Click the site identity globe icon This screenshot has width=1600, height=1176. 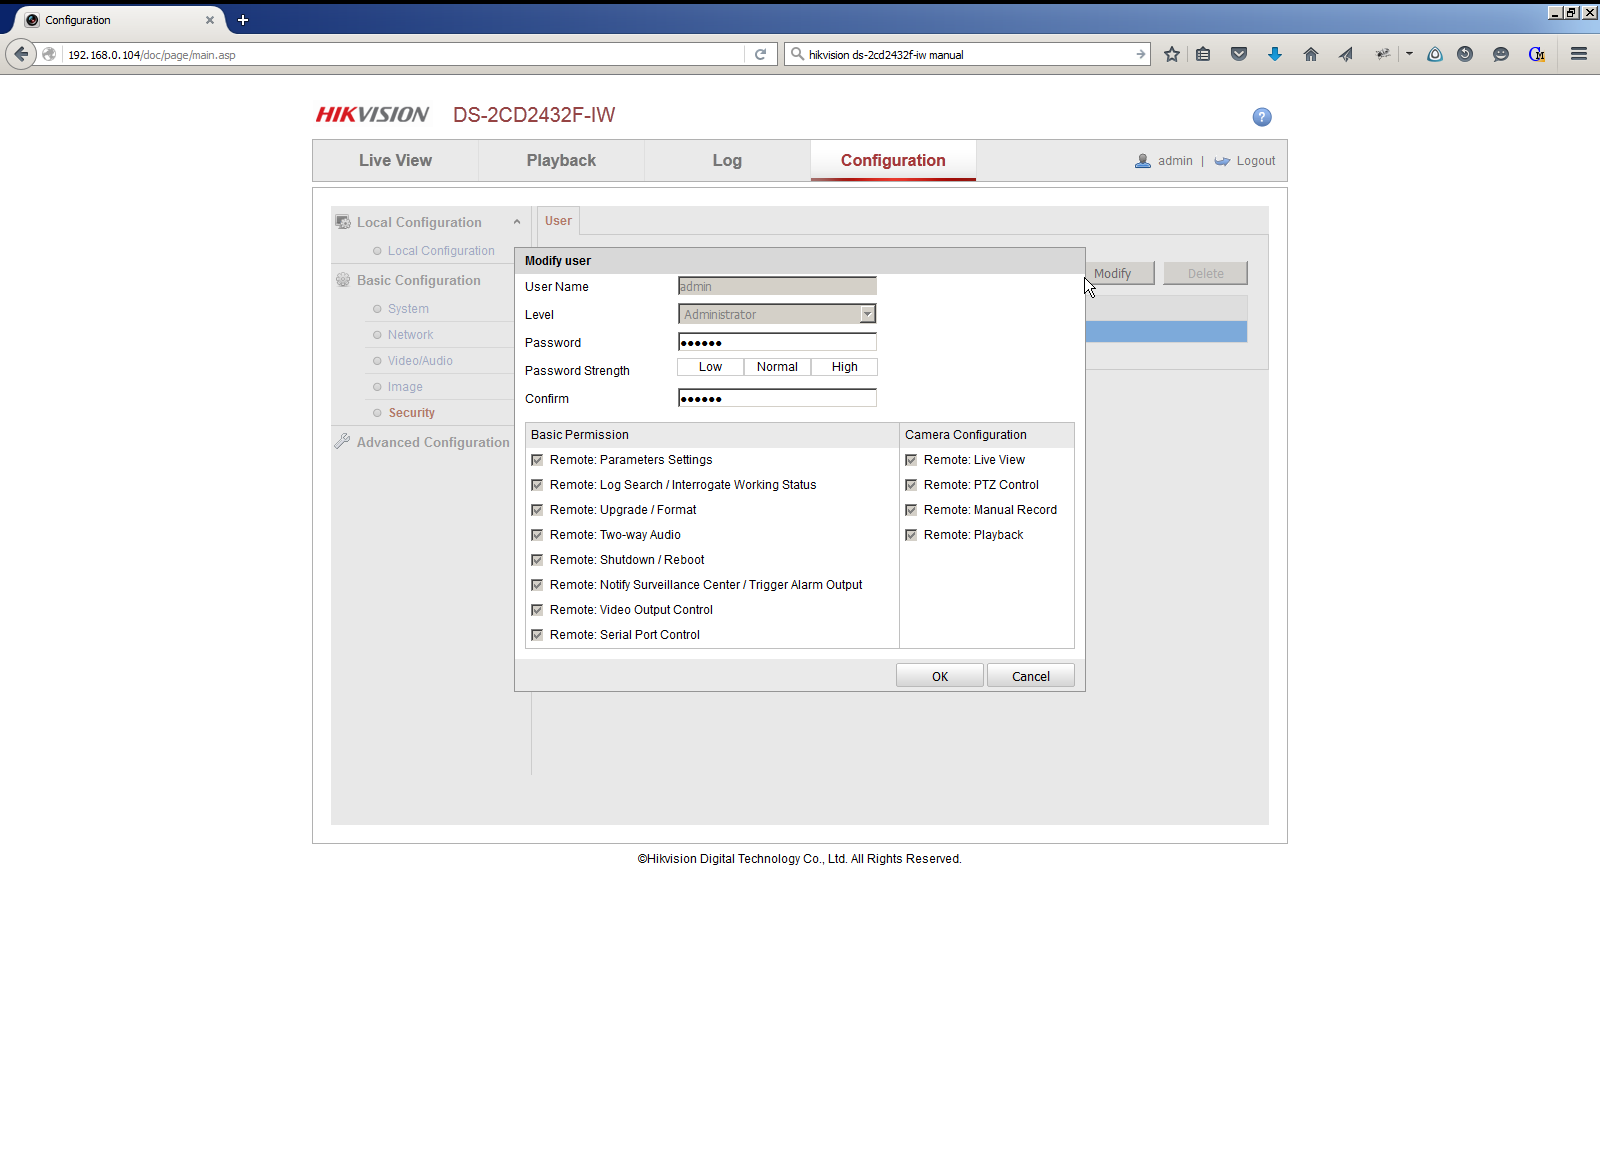(x=49, y=54)
